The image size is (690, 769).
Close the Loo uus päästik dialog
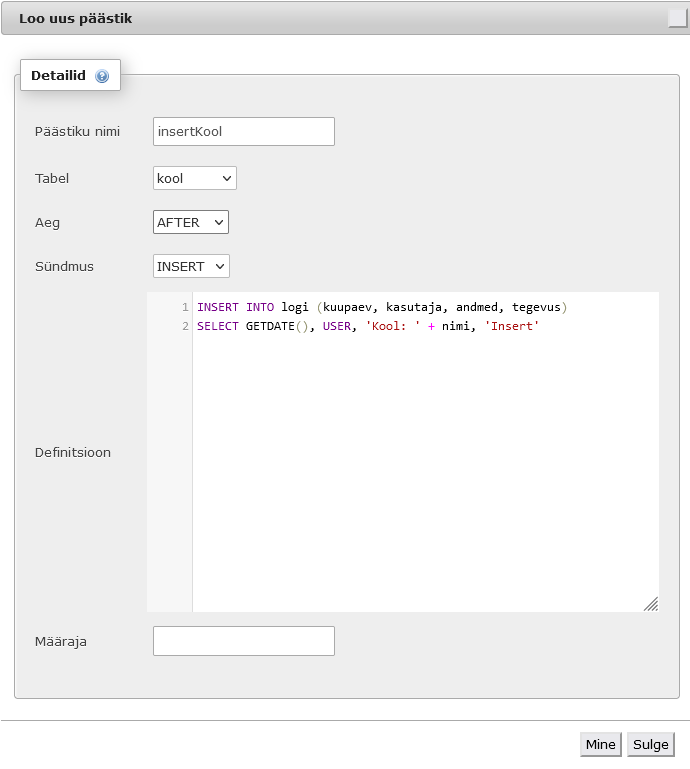678,19
